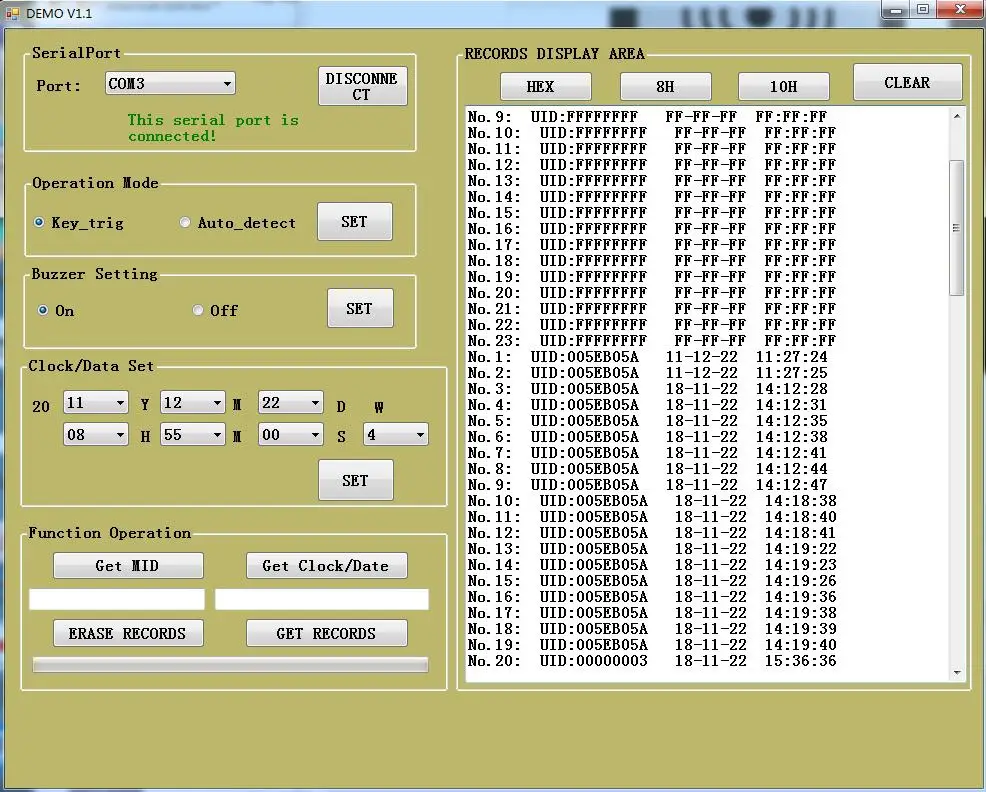
Task: Click the records progress bar
Action: pyautogui.click(x=230, y=665)
